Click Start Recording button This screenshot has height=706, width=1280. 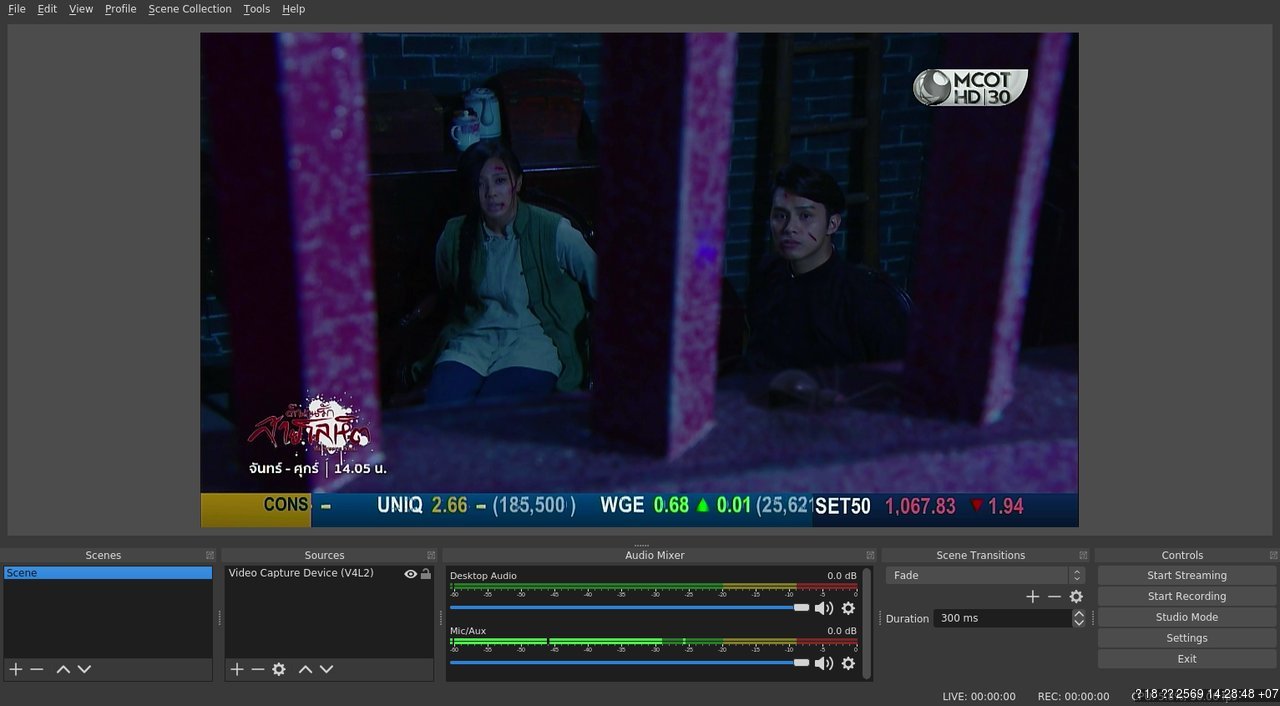tap(1186, 596)
